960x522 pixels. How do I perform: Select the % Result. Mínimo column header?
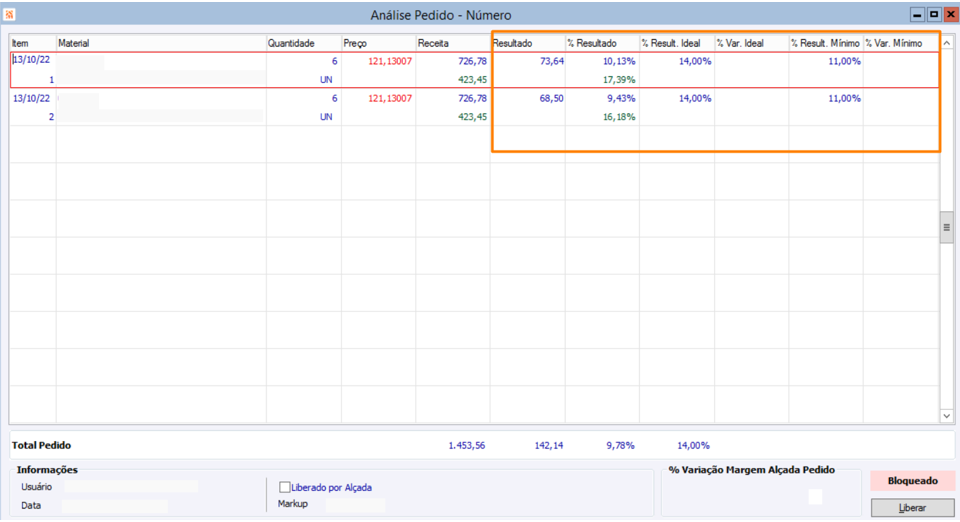825,44
